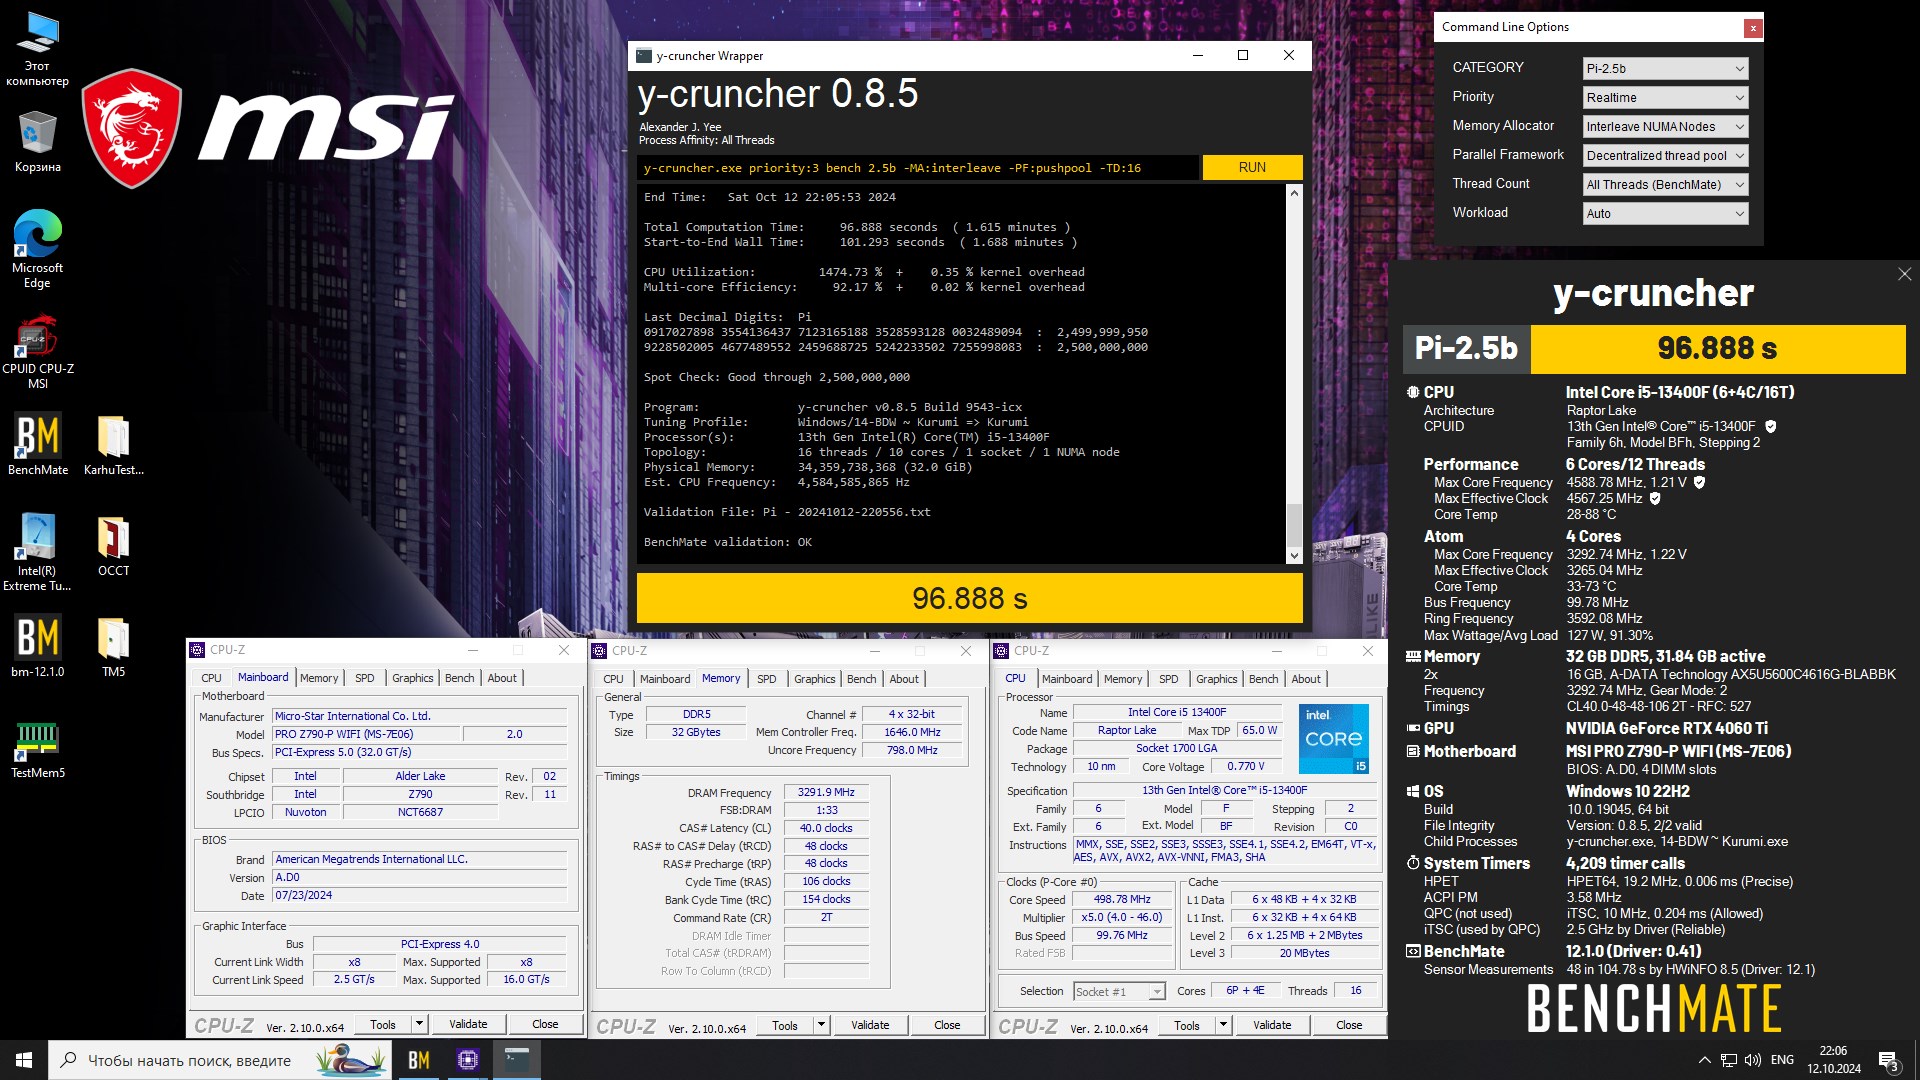
Task: Click the 'DRAM Frequency' value 3291.9 MHz
Action: pos(826,792)
